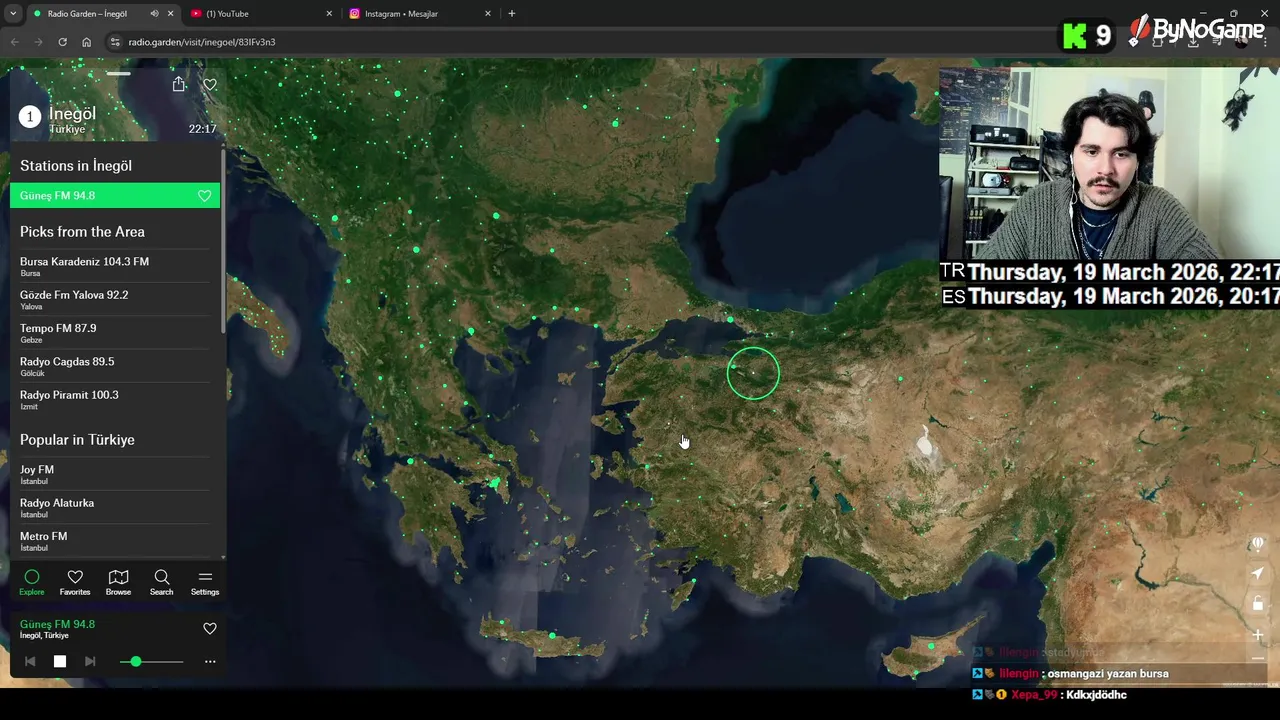The height and width of the screenshot is (720, 1280).
Task: Favorite Güneş FM 94.8 in station list
Action: [205, 196]
